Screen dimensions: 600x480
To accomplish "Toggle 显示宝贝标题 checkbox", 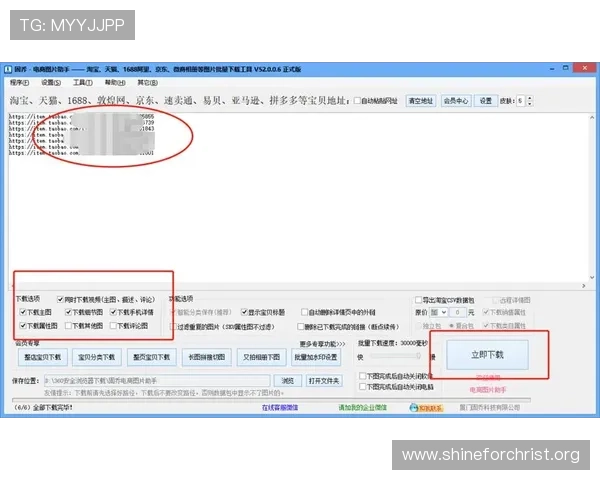I will click(244, 312).
